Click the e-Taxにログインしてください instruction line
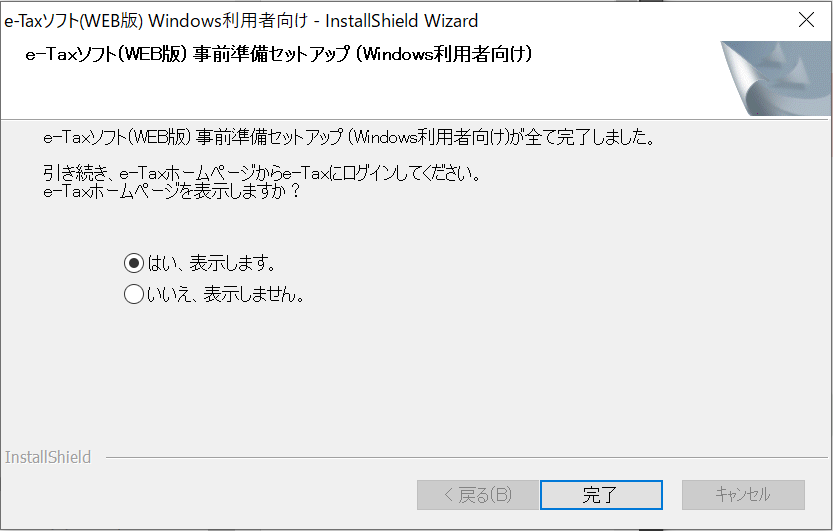This screenshot has width=833, height=531. 262,174
